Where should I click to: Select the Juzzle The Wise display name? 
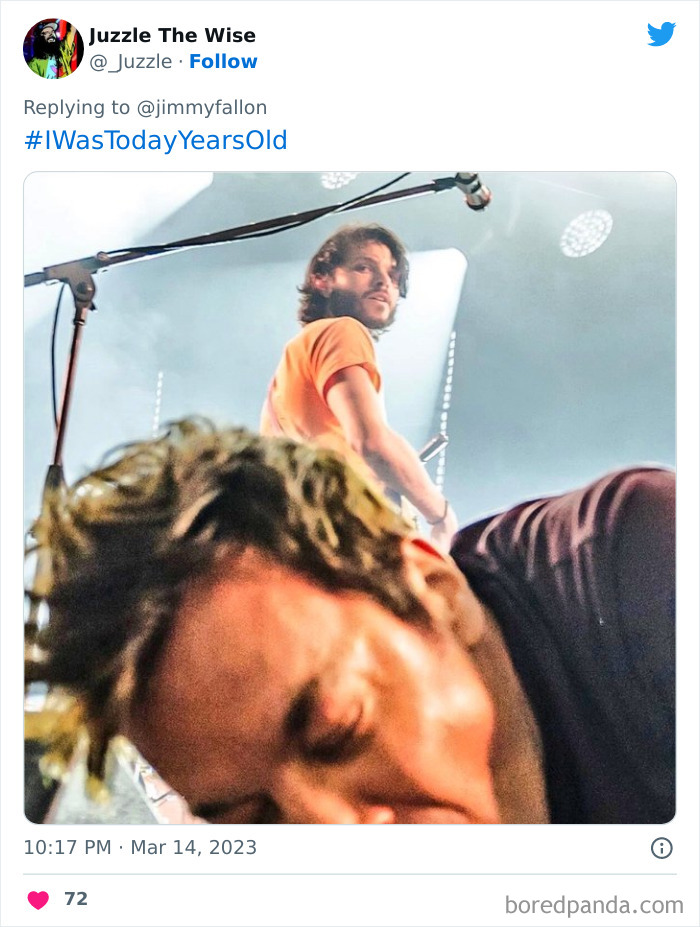click(170, 35)
